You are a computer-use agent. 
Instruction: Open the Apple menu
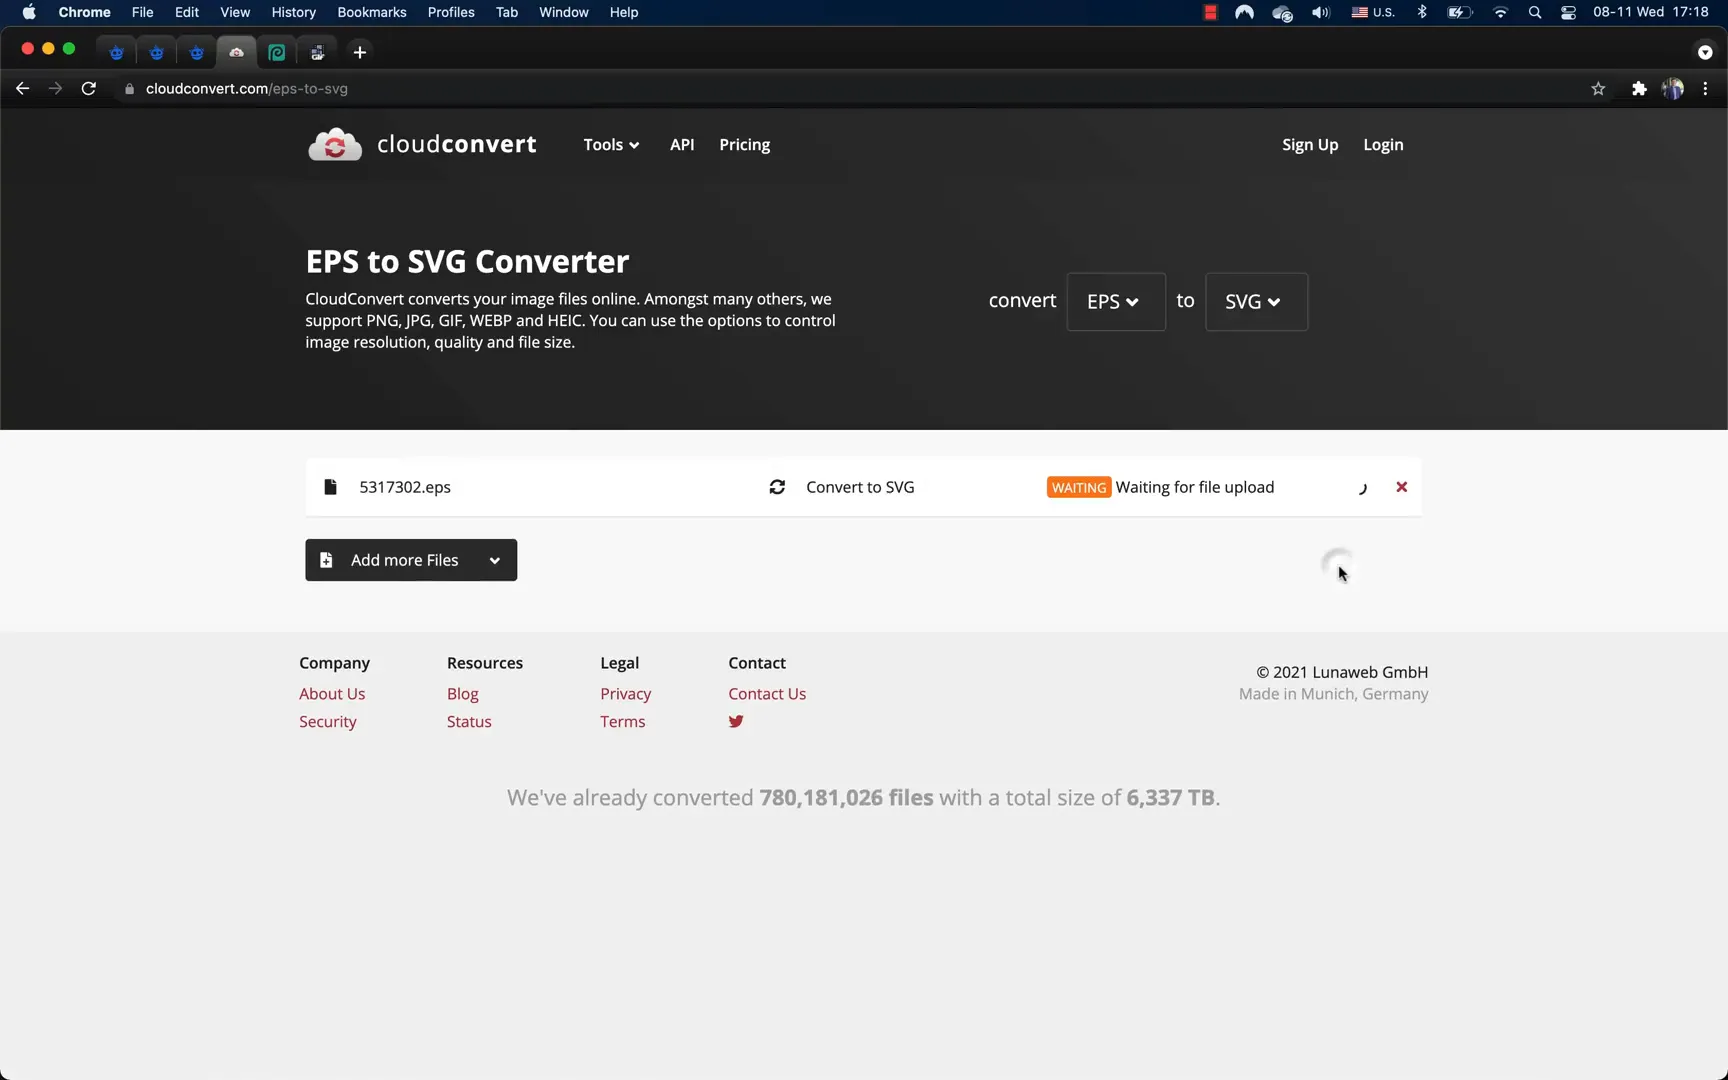29,12
